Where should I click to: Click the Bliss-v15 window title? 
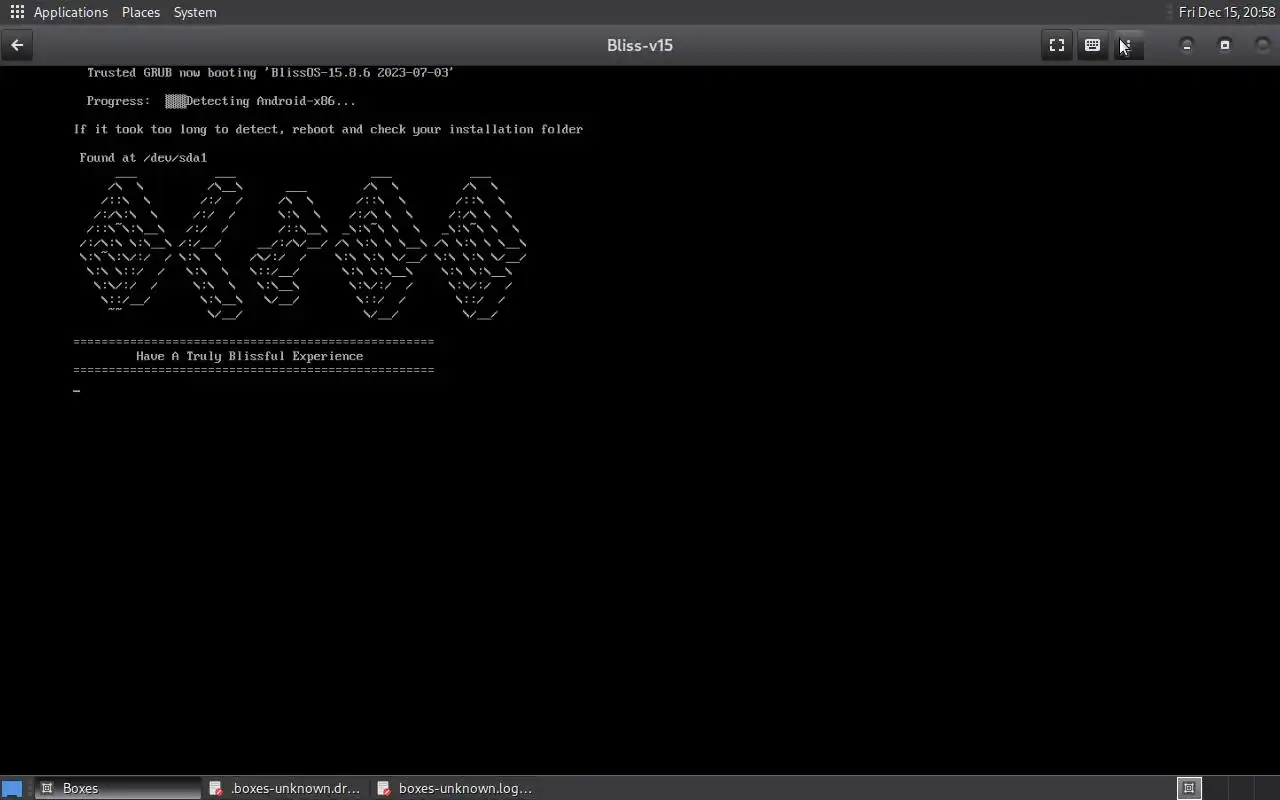tap(639, 45)
